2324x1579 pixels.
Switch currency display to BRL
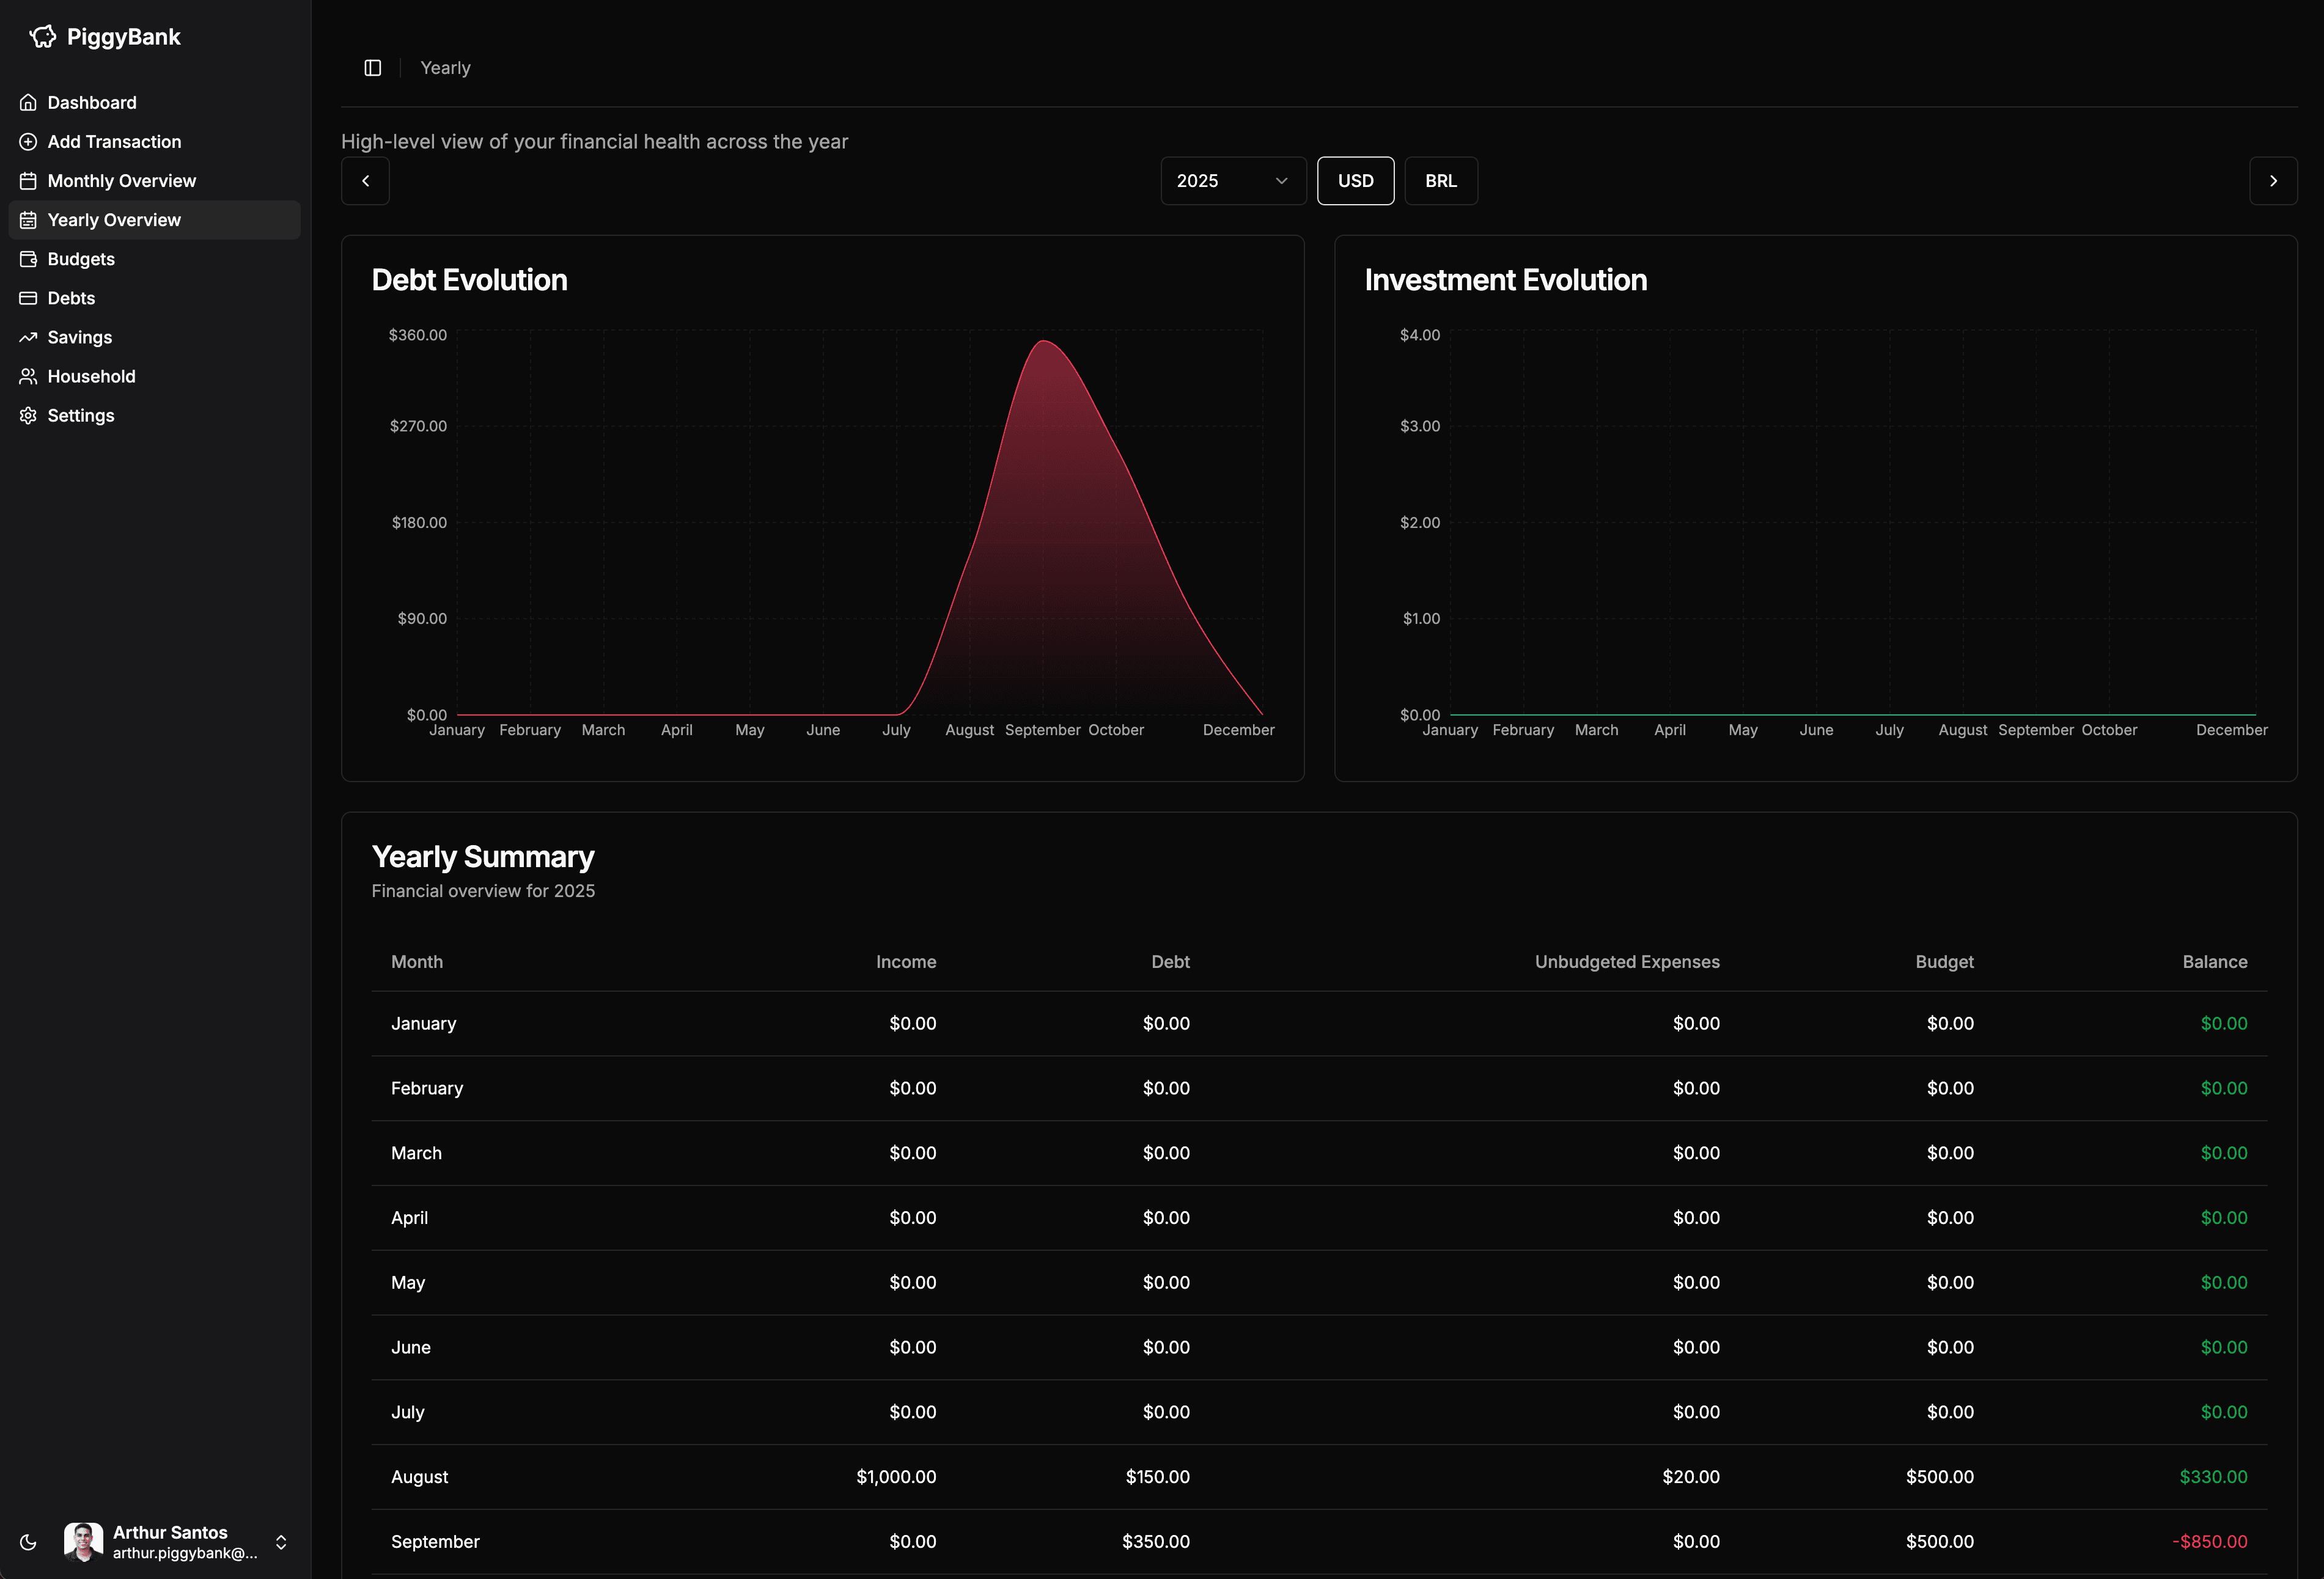pyautogui.click(x=1441, y=180)
